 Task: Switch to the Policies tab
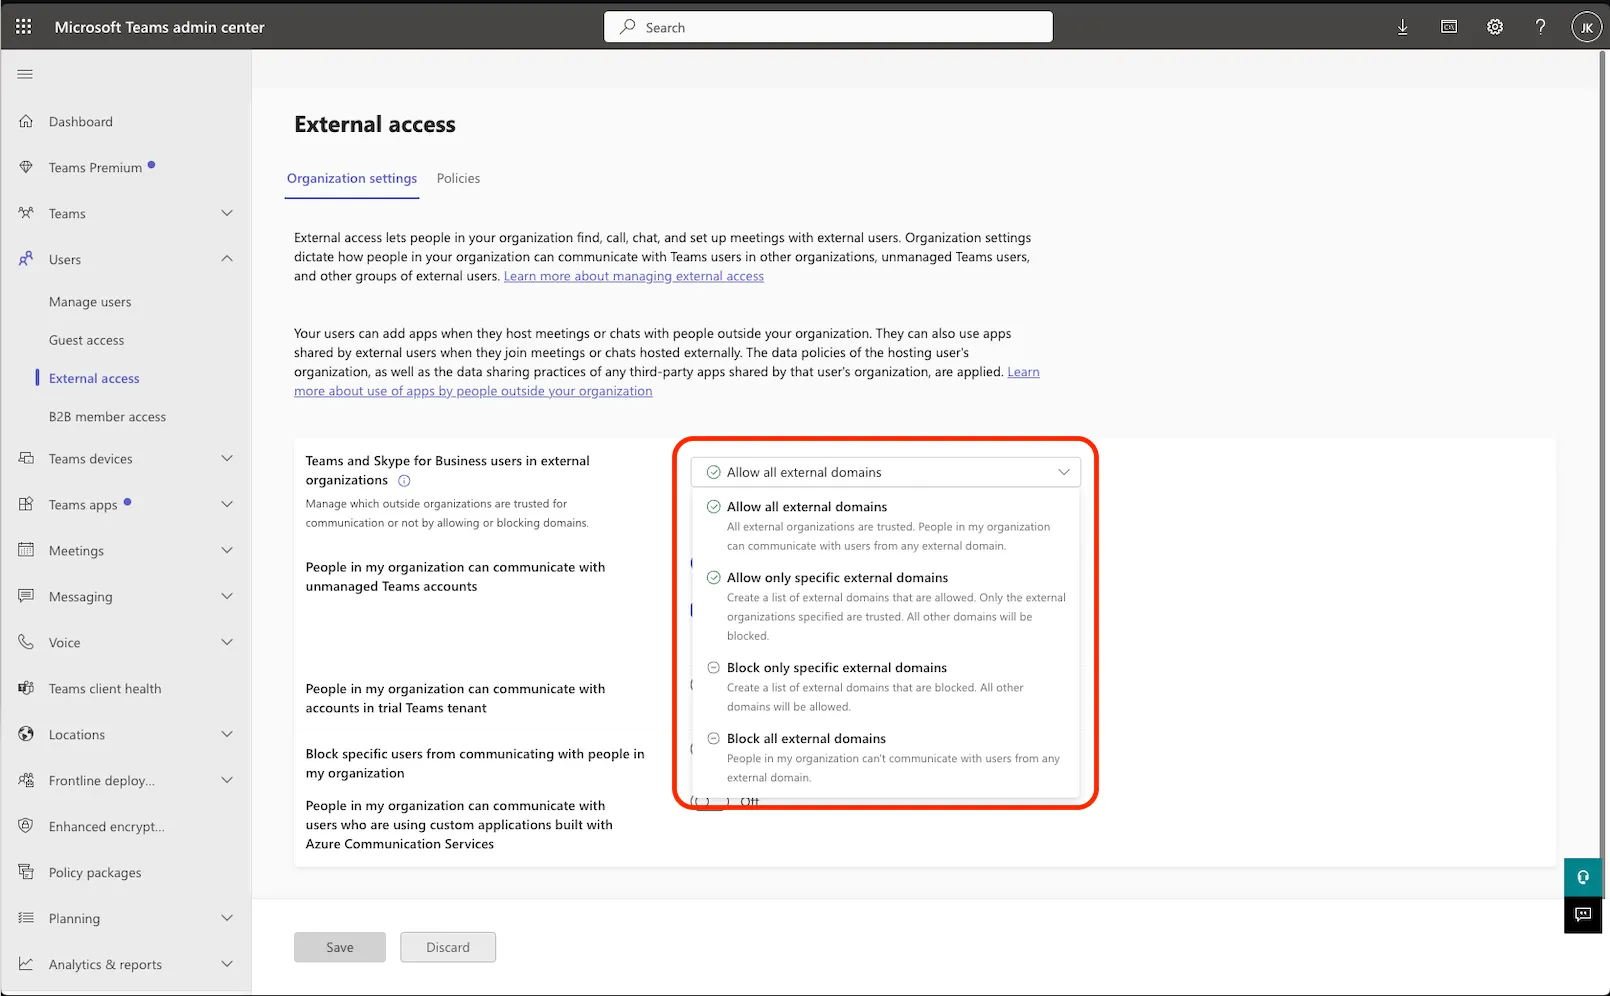(458, 178)
